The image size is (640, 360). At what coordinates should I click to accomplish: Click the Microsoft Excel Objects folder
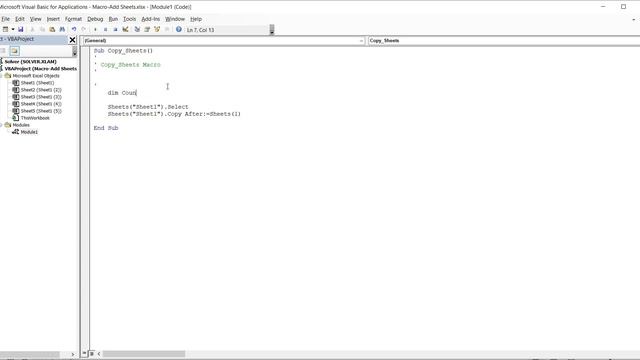pyautogui.click(x=36, y=76)
